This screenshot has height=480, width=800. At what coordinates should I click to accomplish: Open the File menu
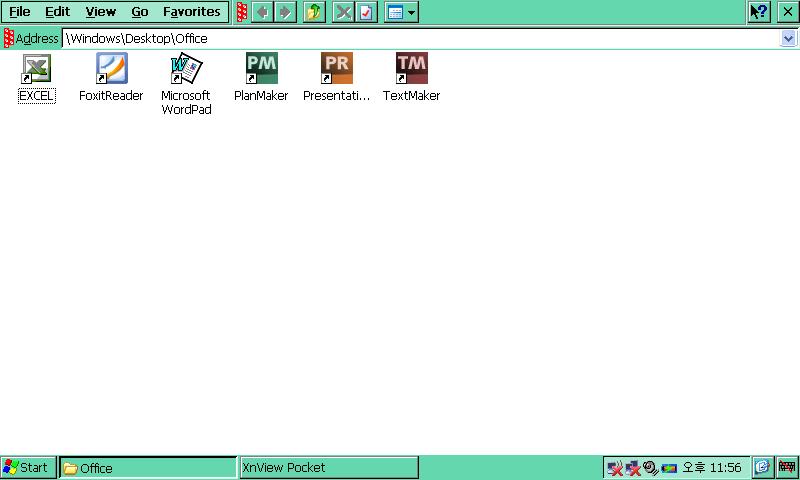tap(20, 12)
